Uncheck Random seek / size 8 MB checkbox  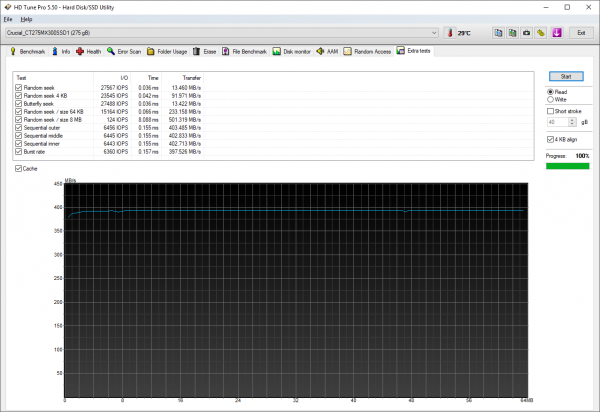tap(18, 120)
